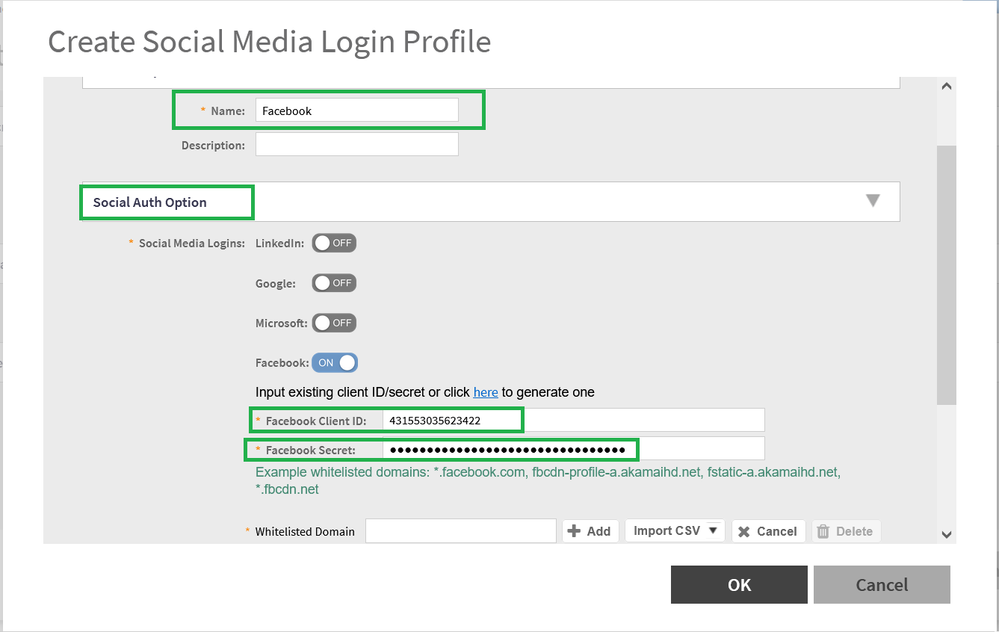Click the Delete whitelisted domain button
999x632 pixels.
click(845, 531)
